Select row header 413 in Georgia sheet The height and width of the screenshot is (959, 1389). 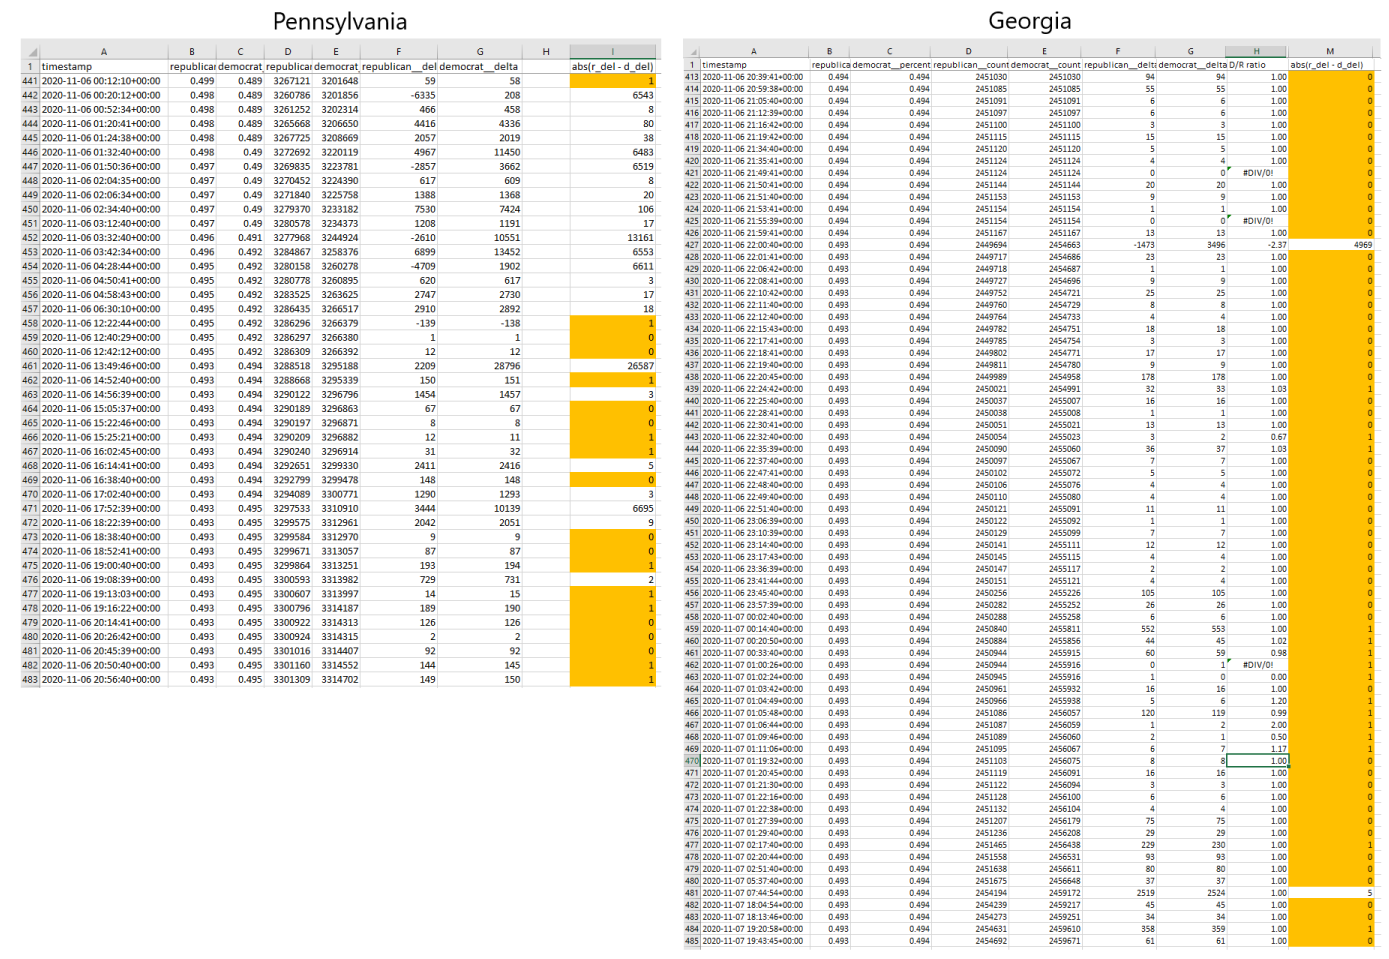692,77
